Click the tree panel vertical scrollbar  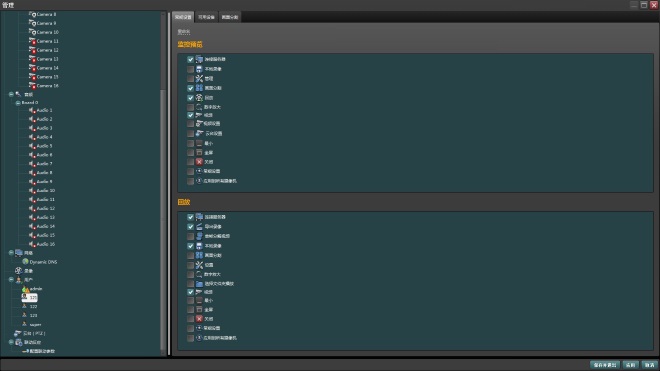[x=163, y=219]
